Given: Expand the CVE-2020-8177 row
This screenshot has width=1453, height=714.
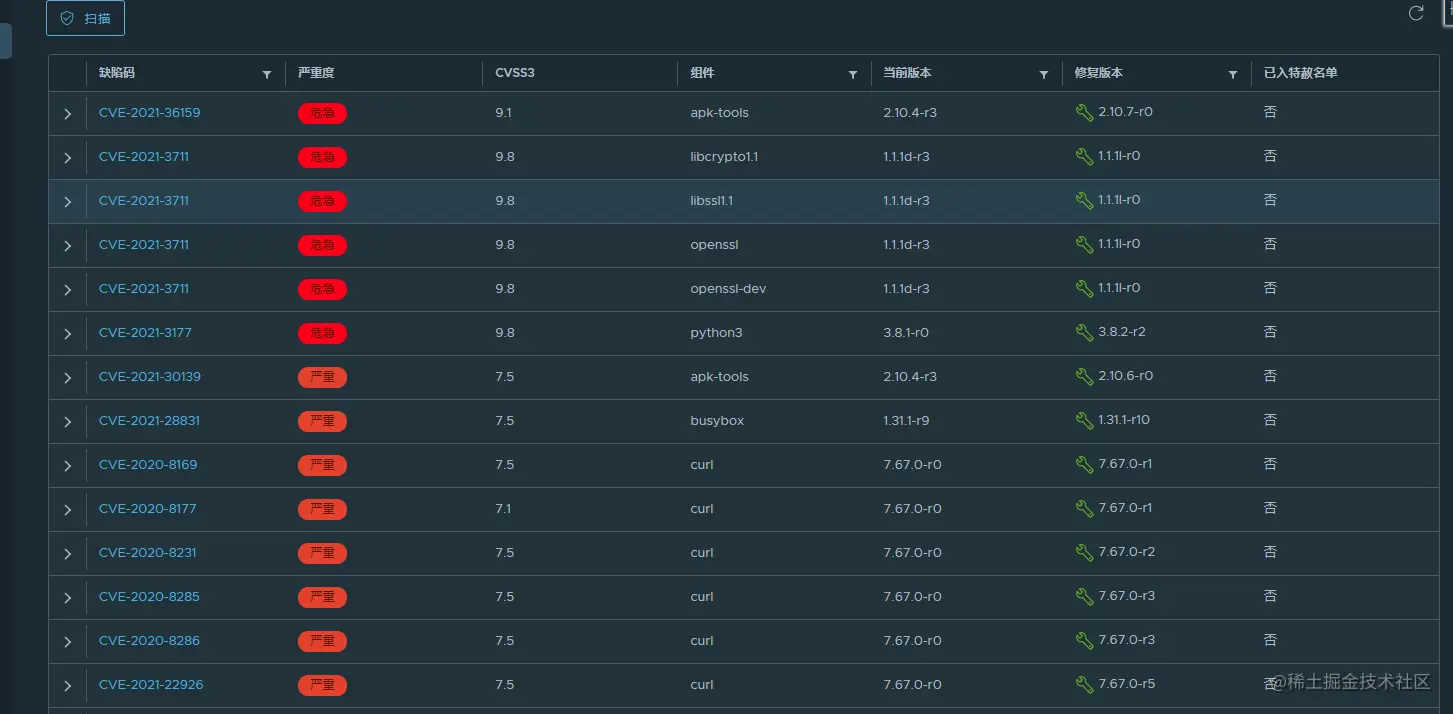Looking at the screenshot, I should [68, 510].
